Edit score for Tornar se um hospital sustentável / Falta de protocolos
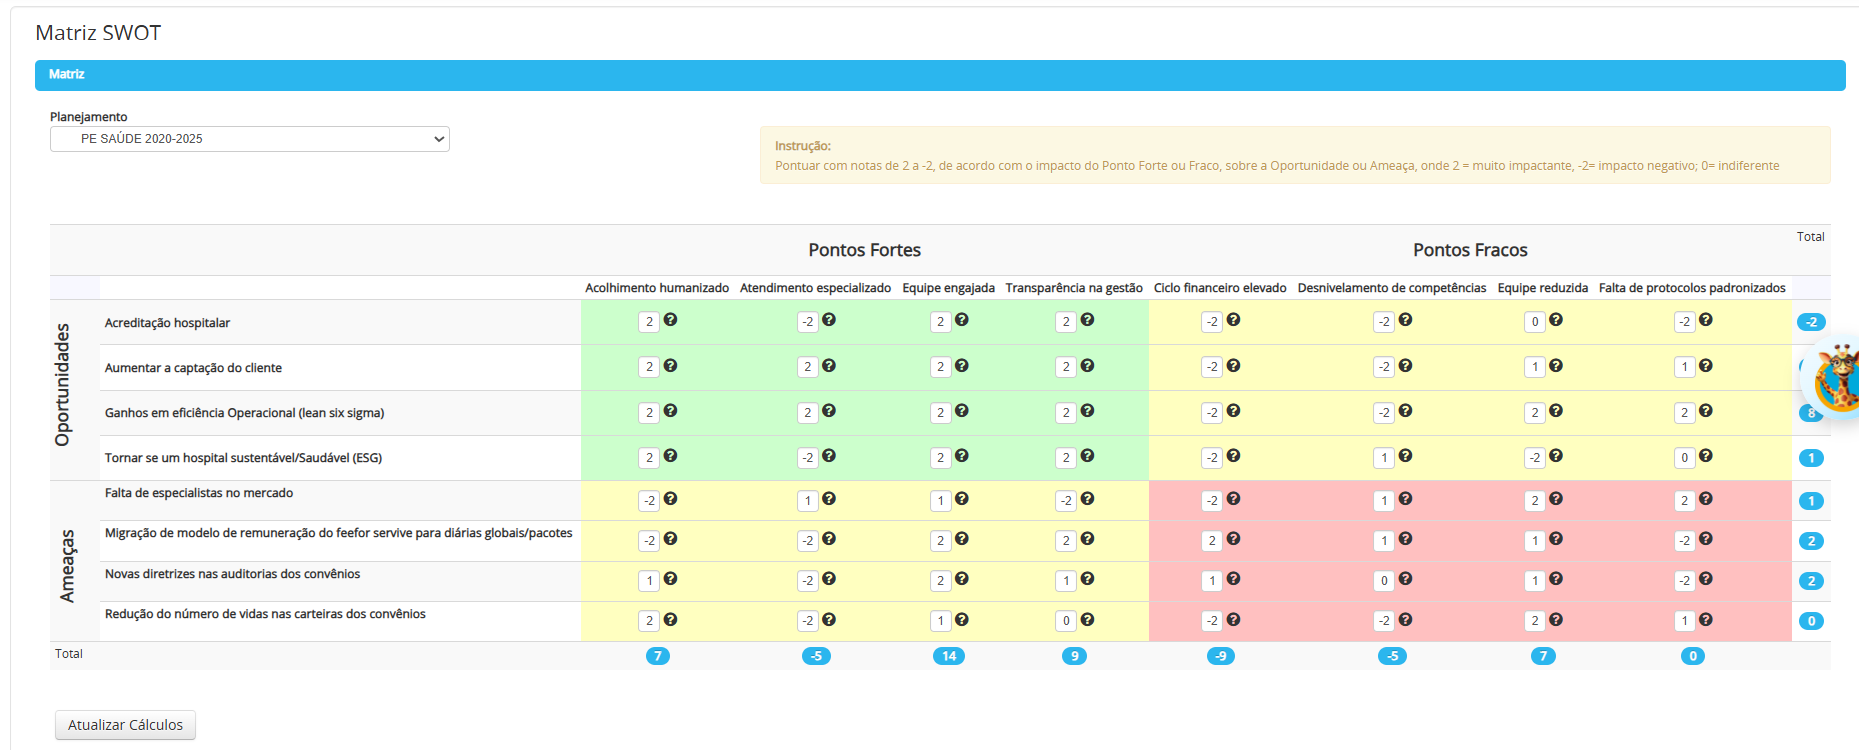The image size is (1859, 750). coord(1684,458)
